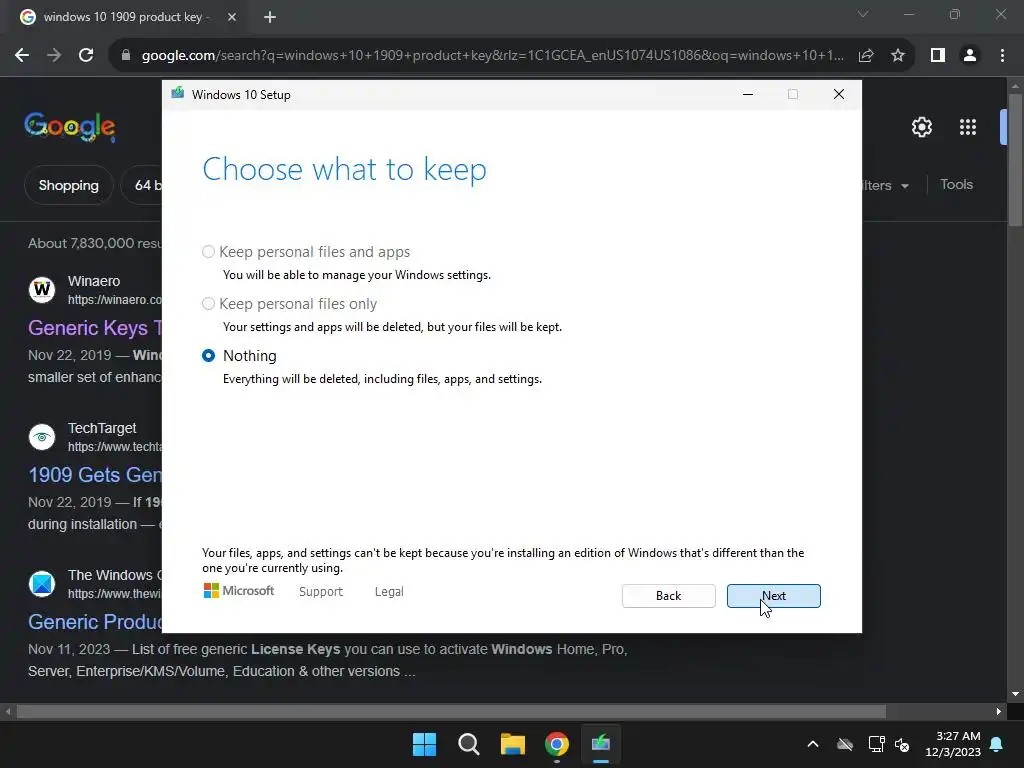
Task: Open the Support link in Setup
Action: 321,592
